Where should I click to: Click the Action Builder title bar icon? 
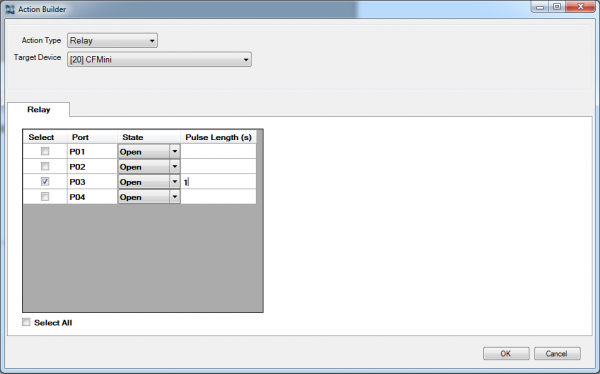coord(10,9)
